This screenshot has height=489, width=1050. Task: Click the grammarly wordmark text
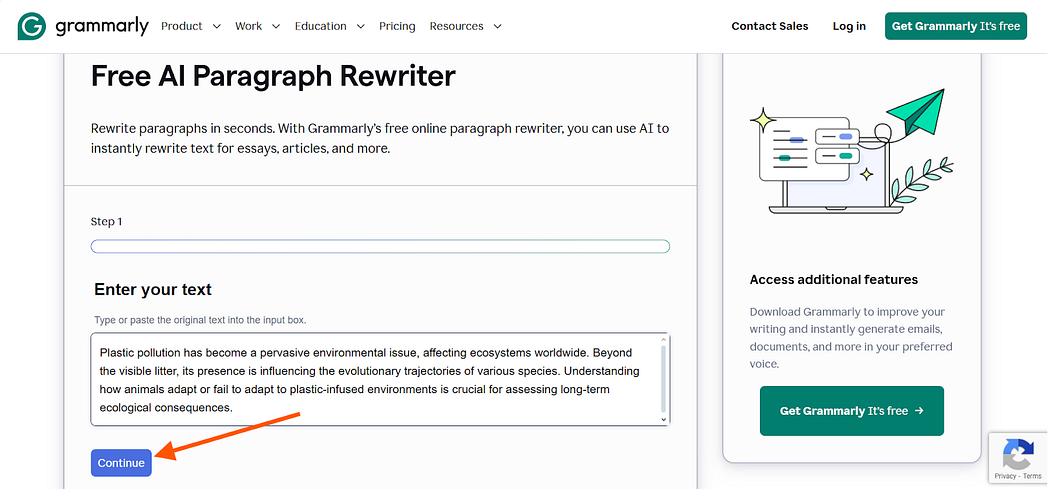tap(102, 26)
